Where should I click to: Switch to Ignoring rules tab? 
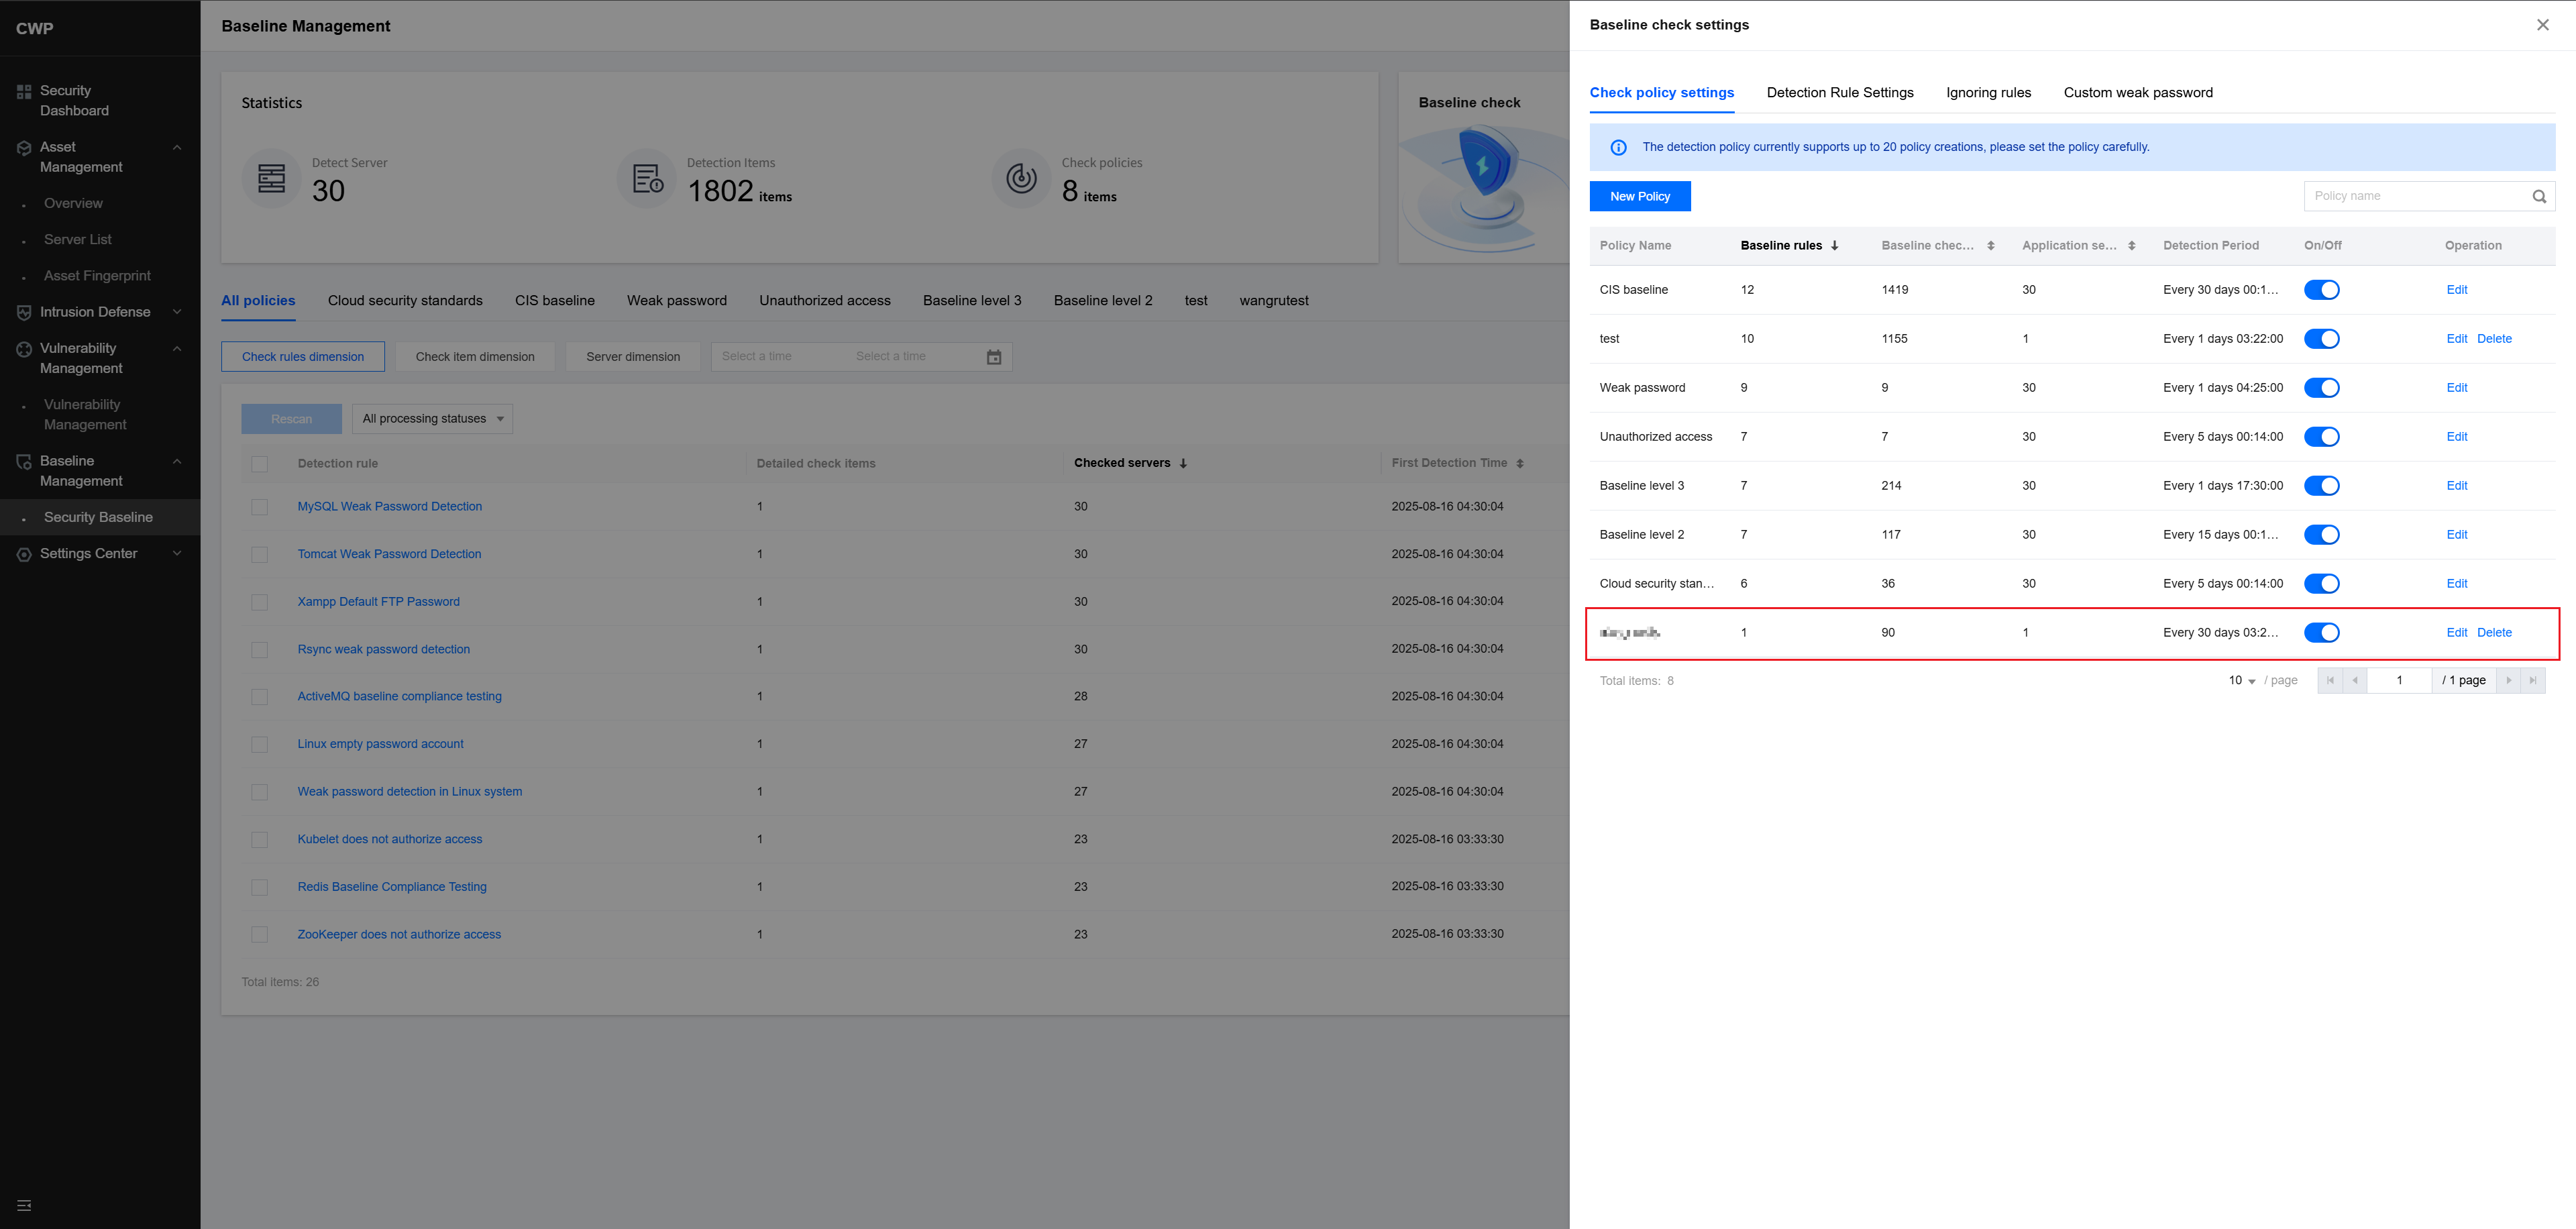click(x=1988, y=93)
